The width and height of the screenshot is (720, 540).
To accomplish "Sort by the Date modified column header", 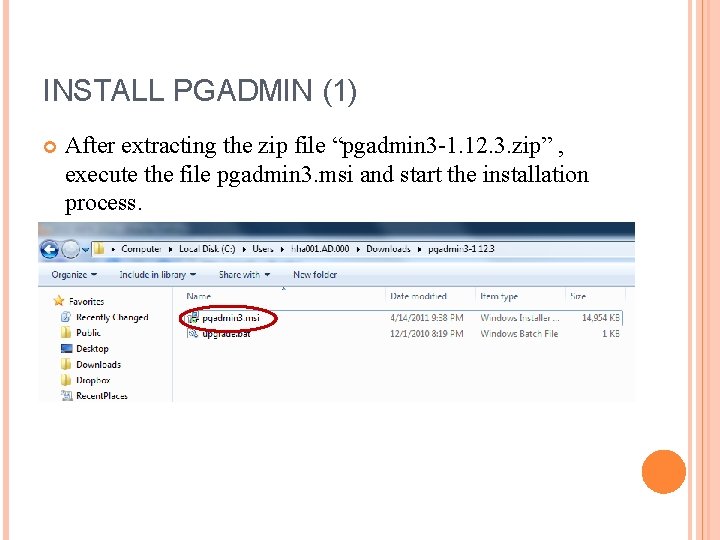I will pos(418,296).
